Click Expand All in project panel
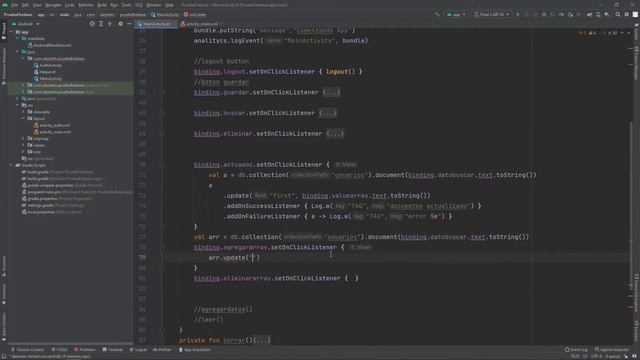Screen dimensions: 640x360 [101, 24]
